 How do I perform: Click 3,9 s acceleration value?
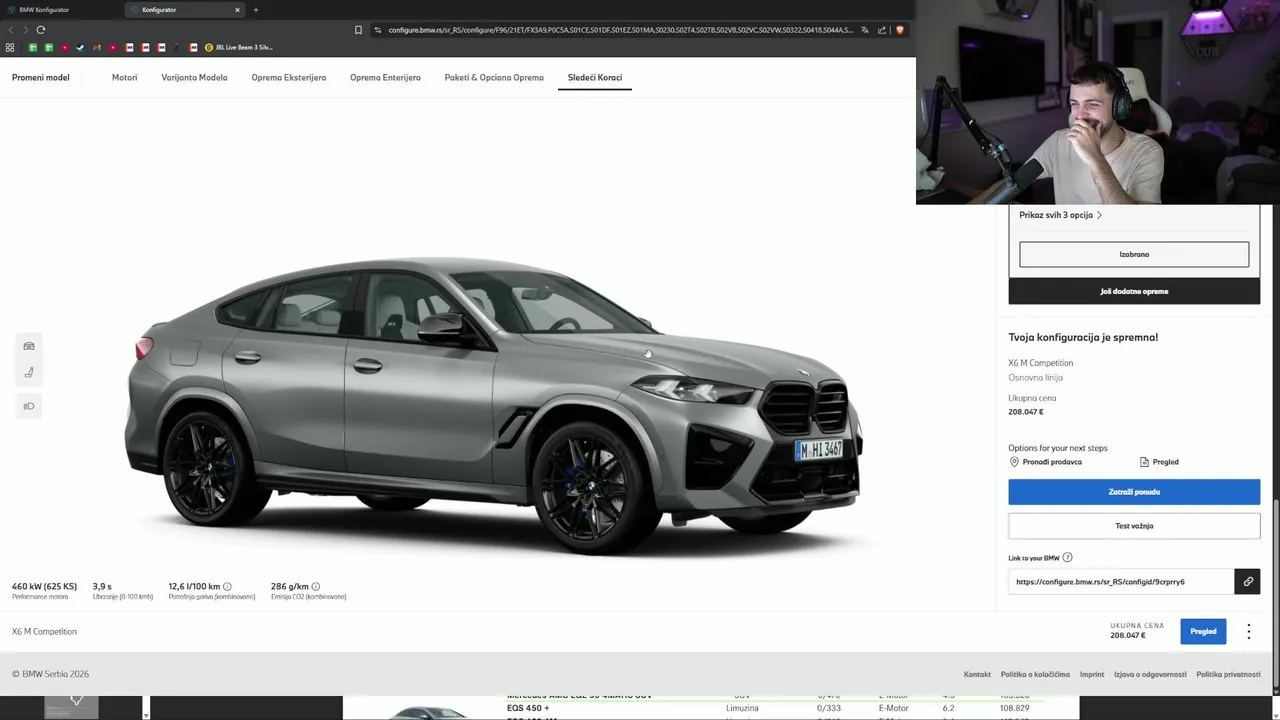(102, 587)
